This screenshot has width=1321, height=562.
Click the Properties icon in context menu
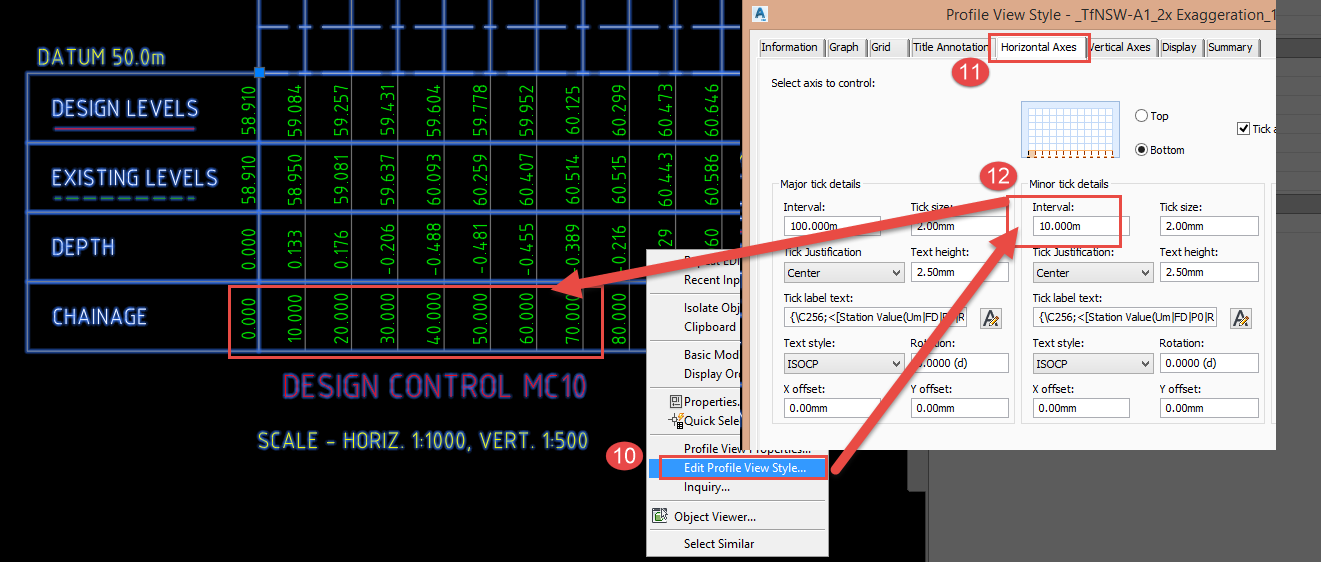(x=676, y=402)
